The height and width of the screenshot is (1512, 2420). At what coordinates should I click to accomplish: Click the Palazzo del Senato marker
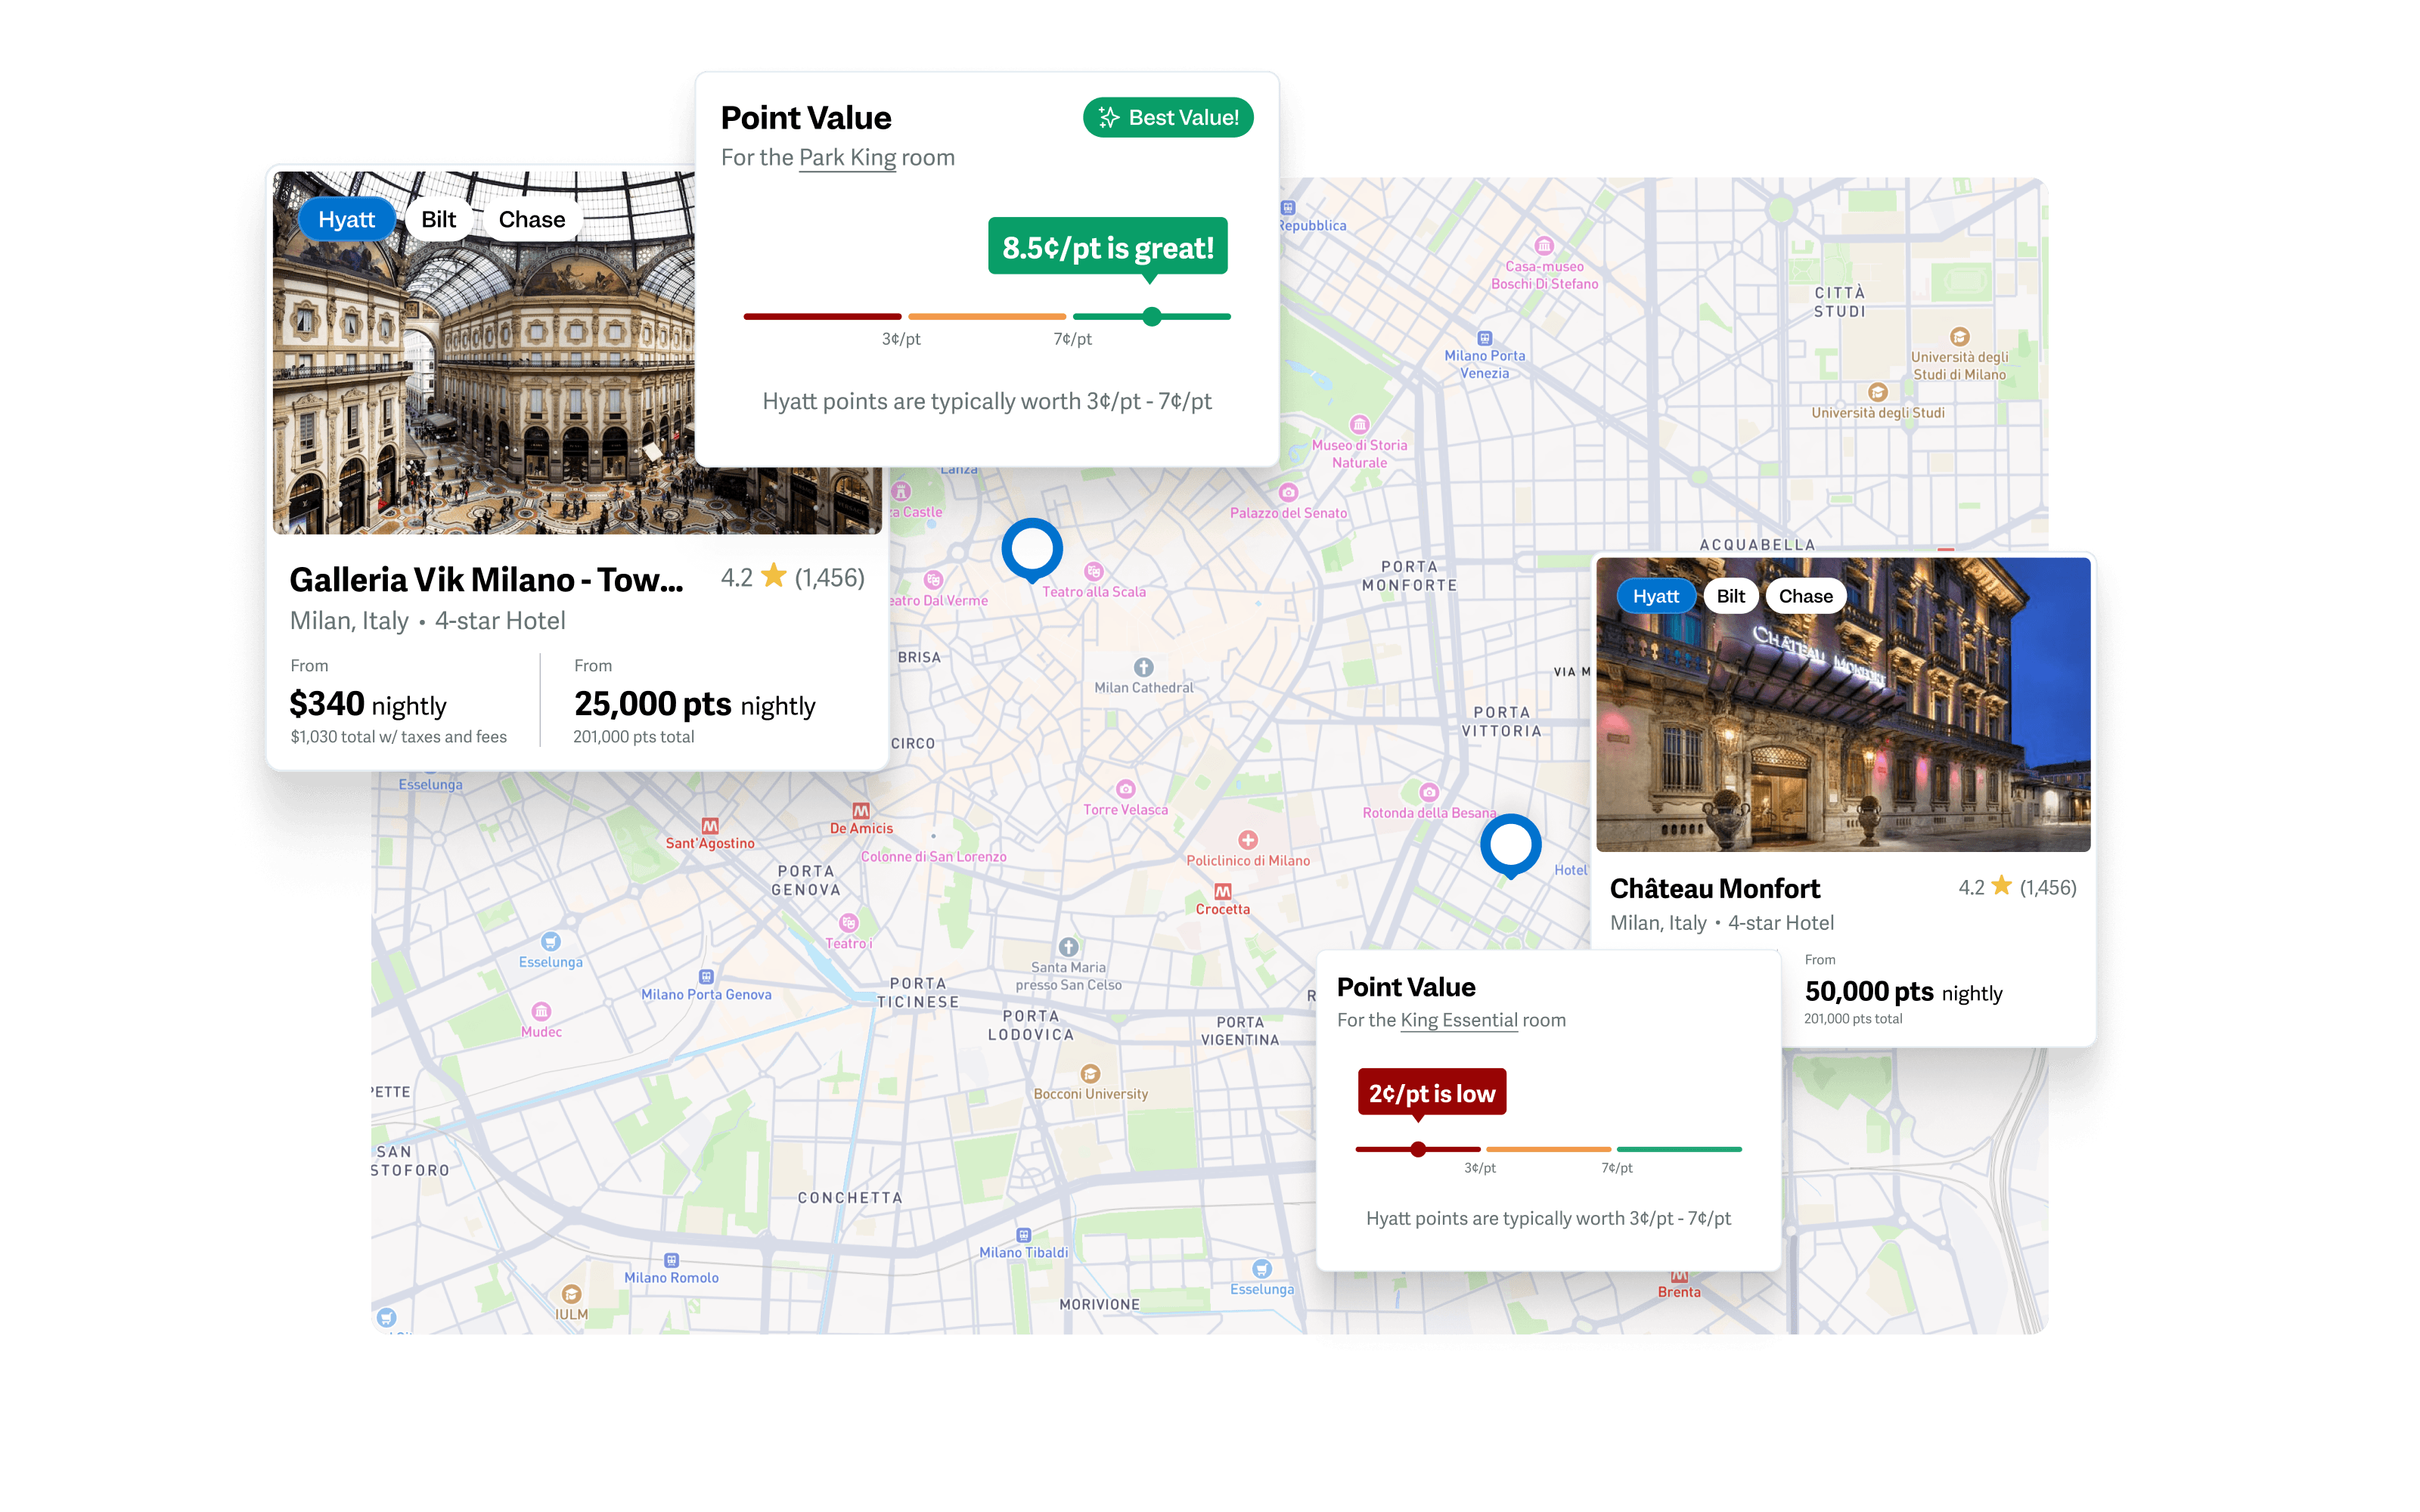[1288, 492]
